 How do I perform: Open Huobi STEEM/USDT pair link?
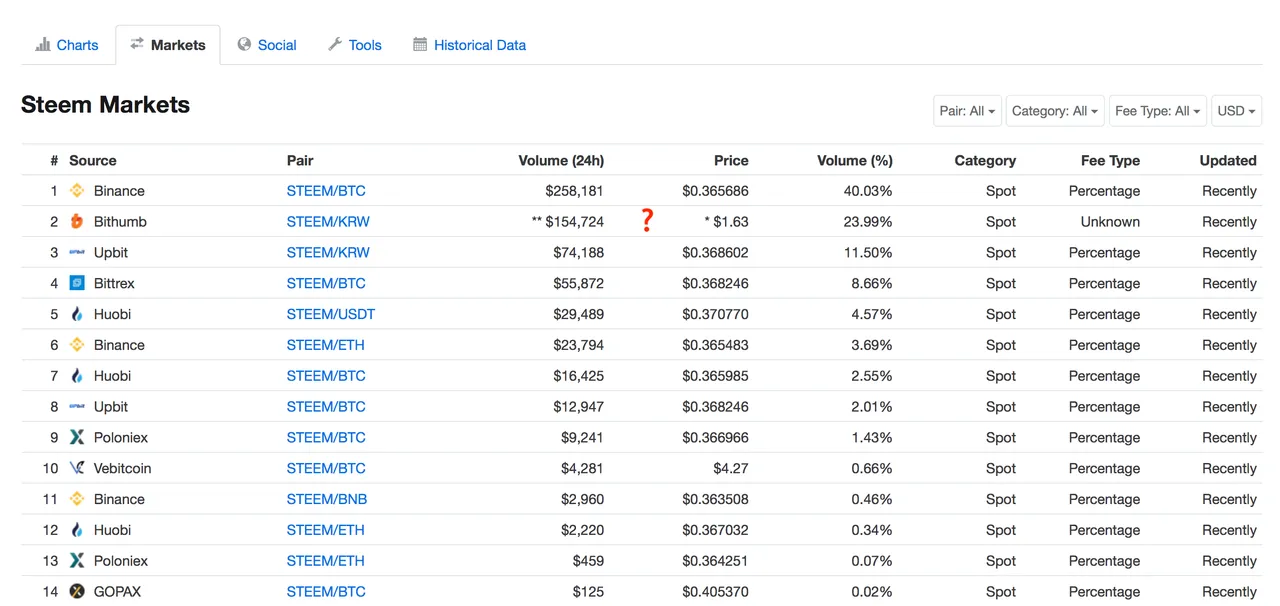pyautogui.click(x=331, y=315)
